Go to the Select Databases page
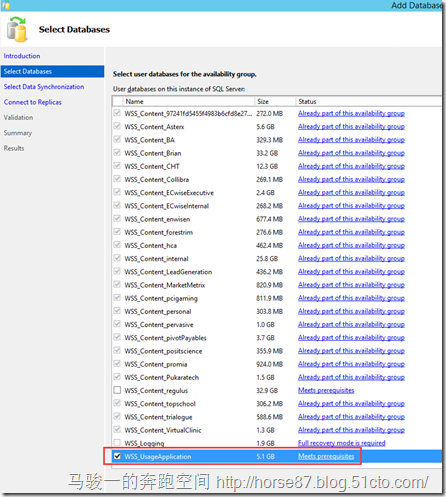The width and height of the screenshot is (446, 497). (52, 71)
